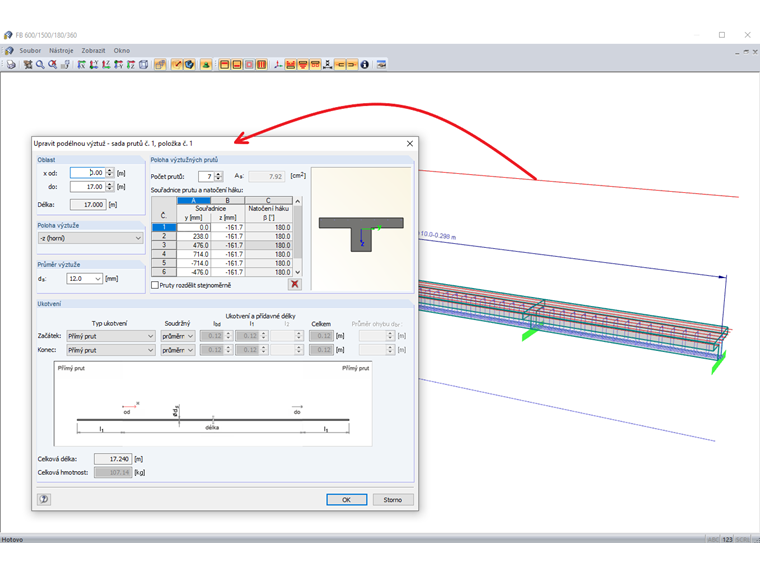The width and height of the screenshot is (760, 570).
Task: Toggle the perspective boxes view icon
Action: pos(160,64)
